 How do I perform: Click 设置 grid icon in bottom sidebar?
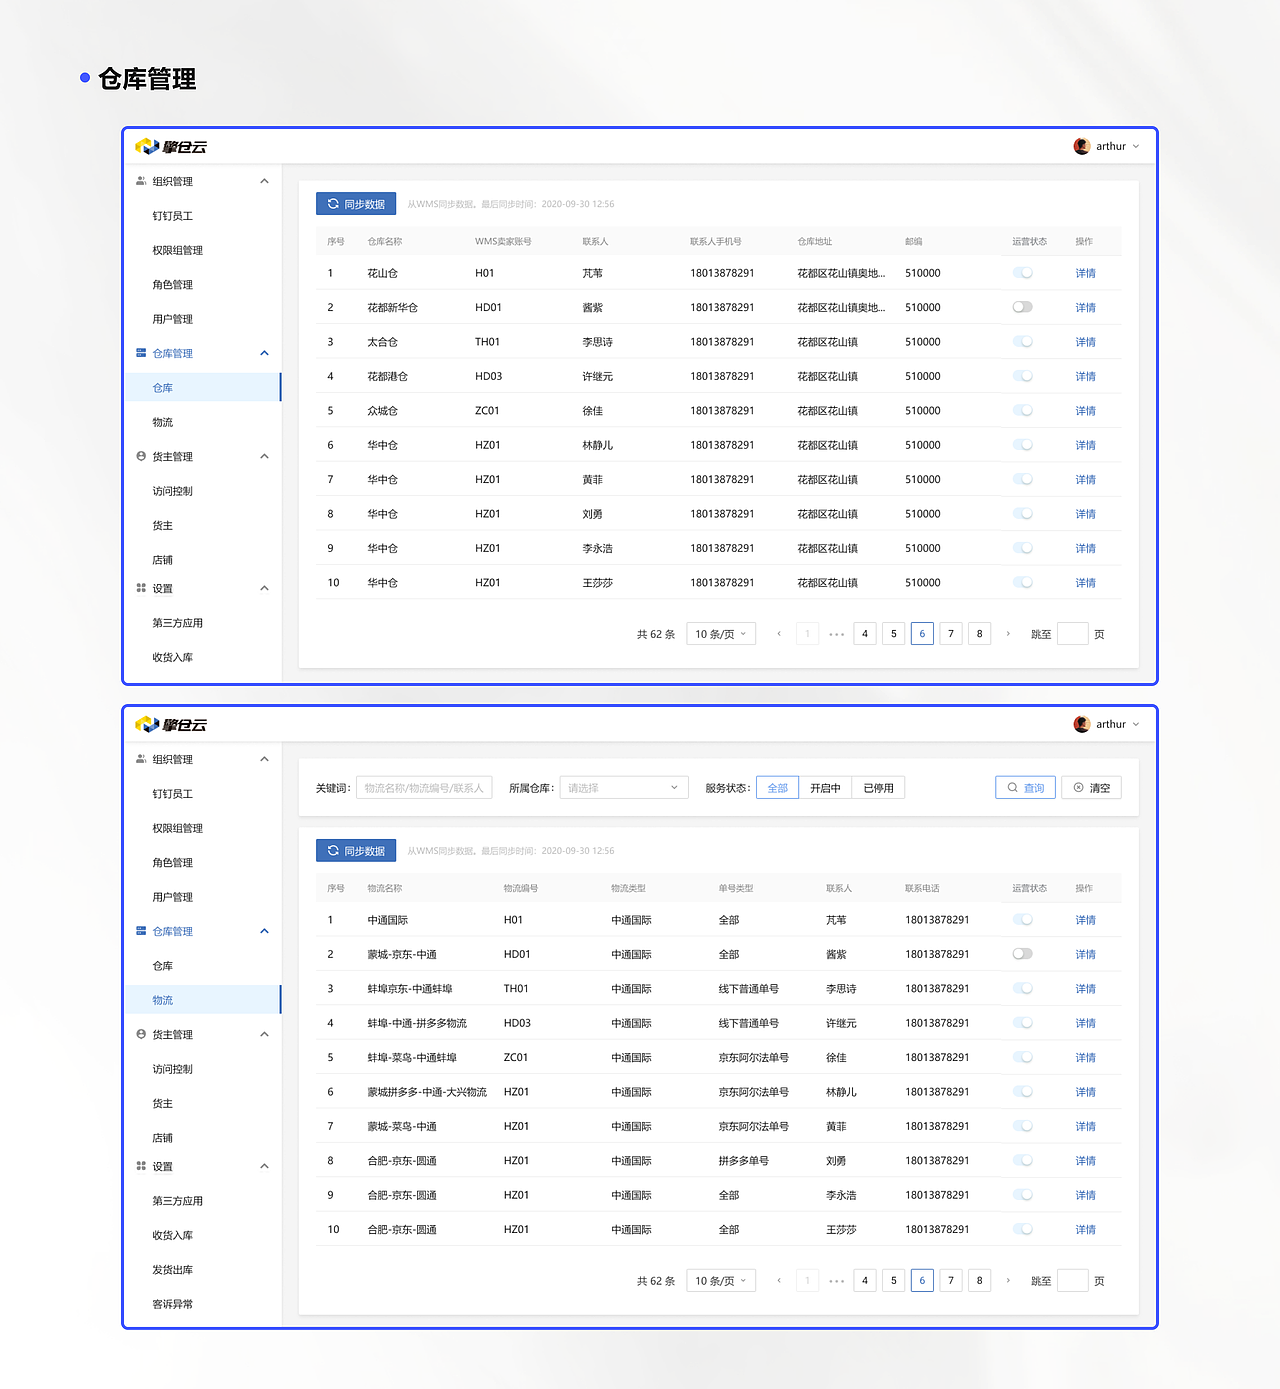point(141,1166)
